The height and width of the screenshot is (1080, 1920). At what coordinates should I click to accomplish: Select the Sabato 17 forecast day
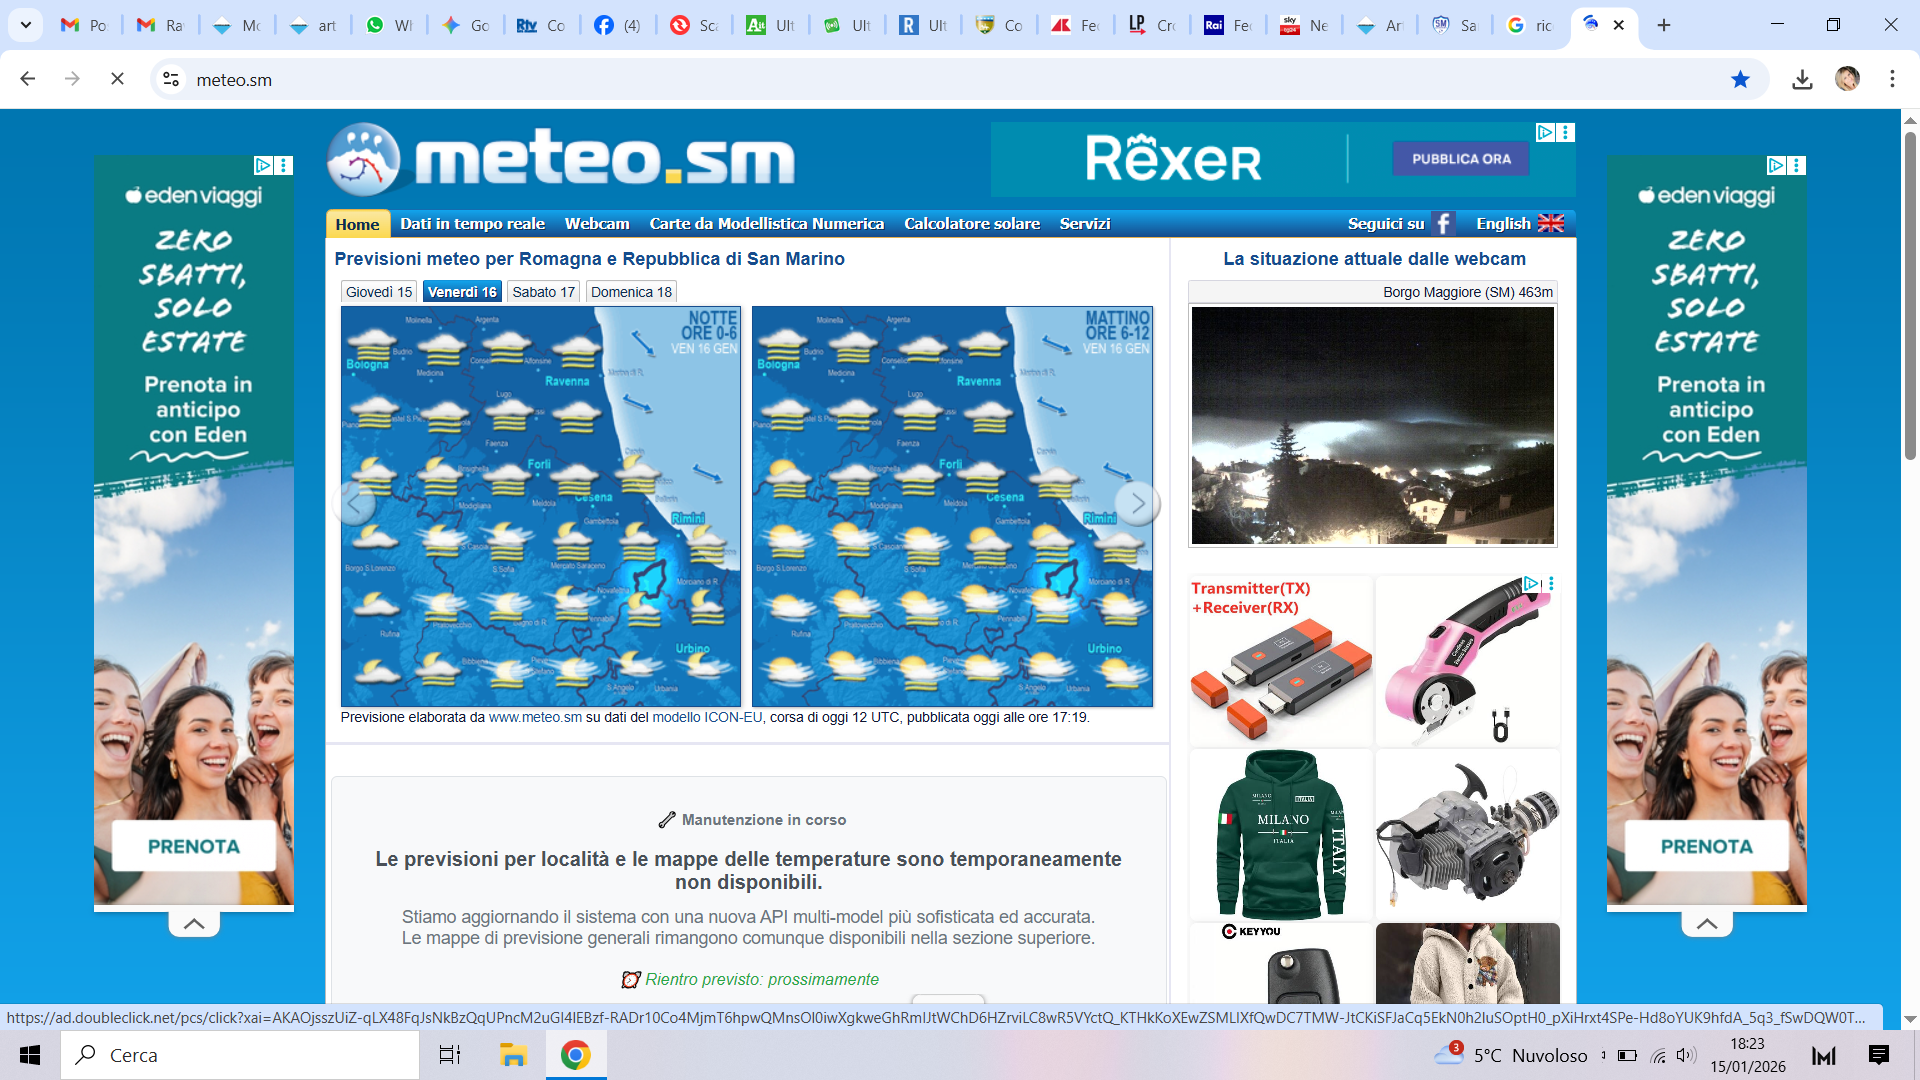(543, 292)
